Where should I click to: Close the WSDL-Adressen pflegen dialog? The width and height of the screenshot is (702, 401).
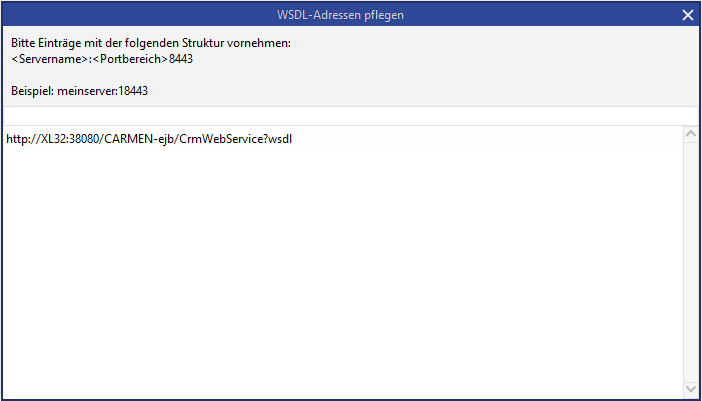tap(687, 15)
